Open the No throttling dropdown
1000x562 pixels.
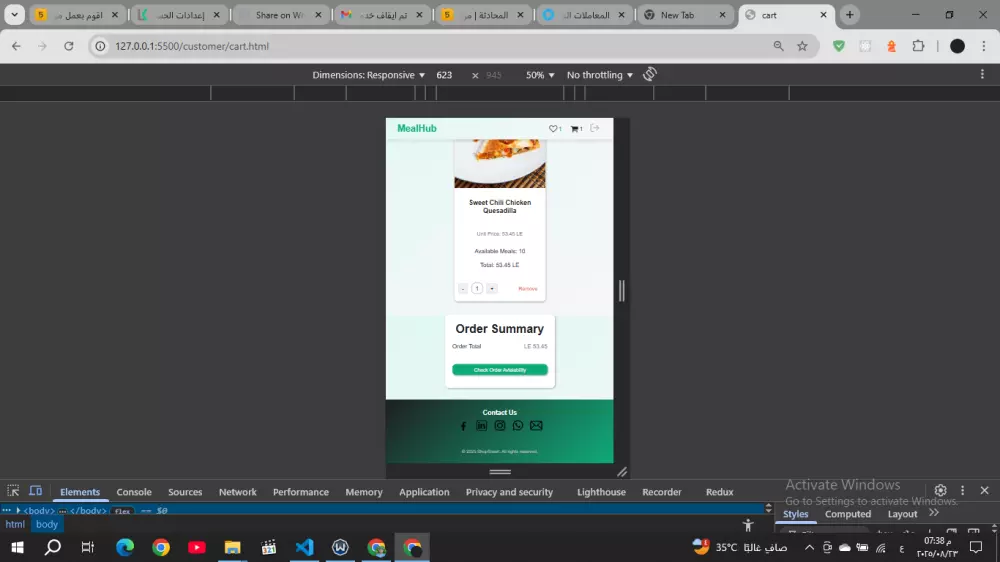599,75
